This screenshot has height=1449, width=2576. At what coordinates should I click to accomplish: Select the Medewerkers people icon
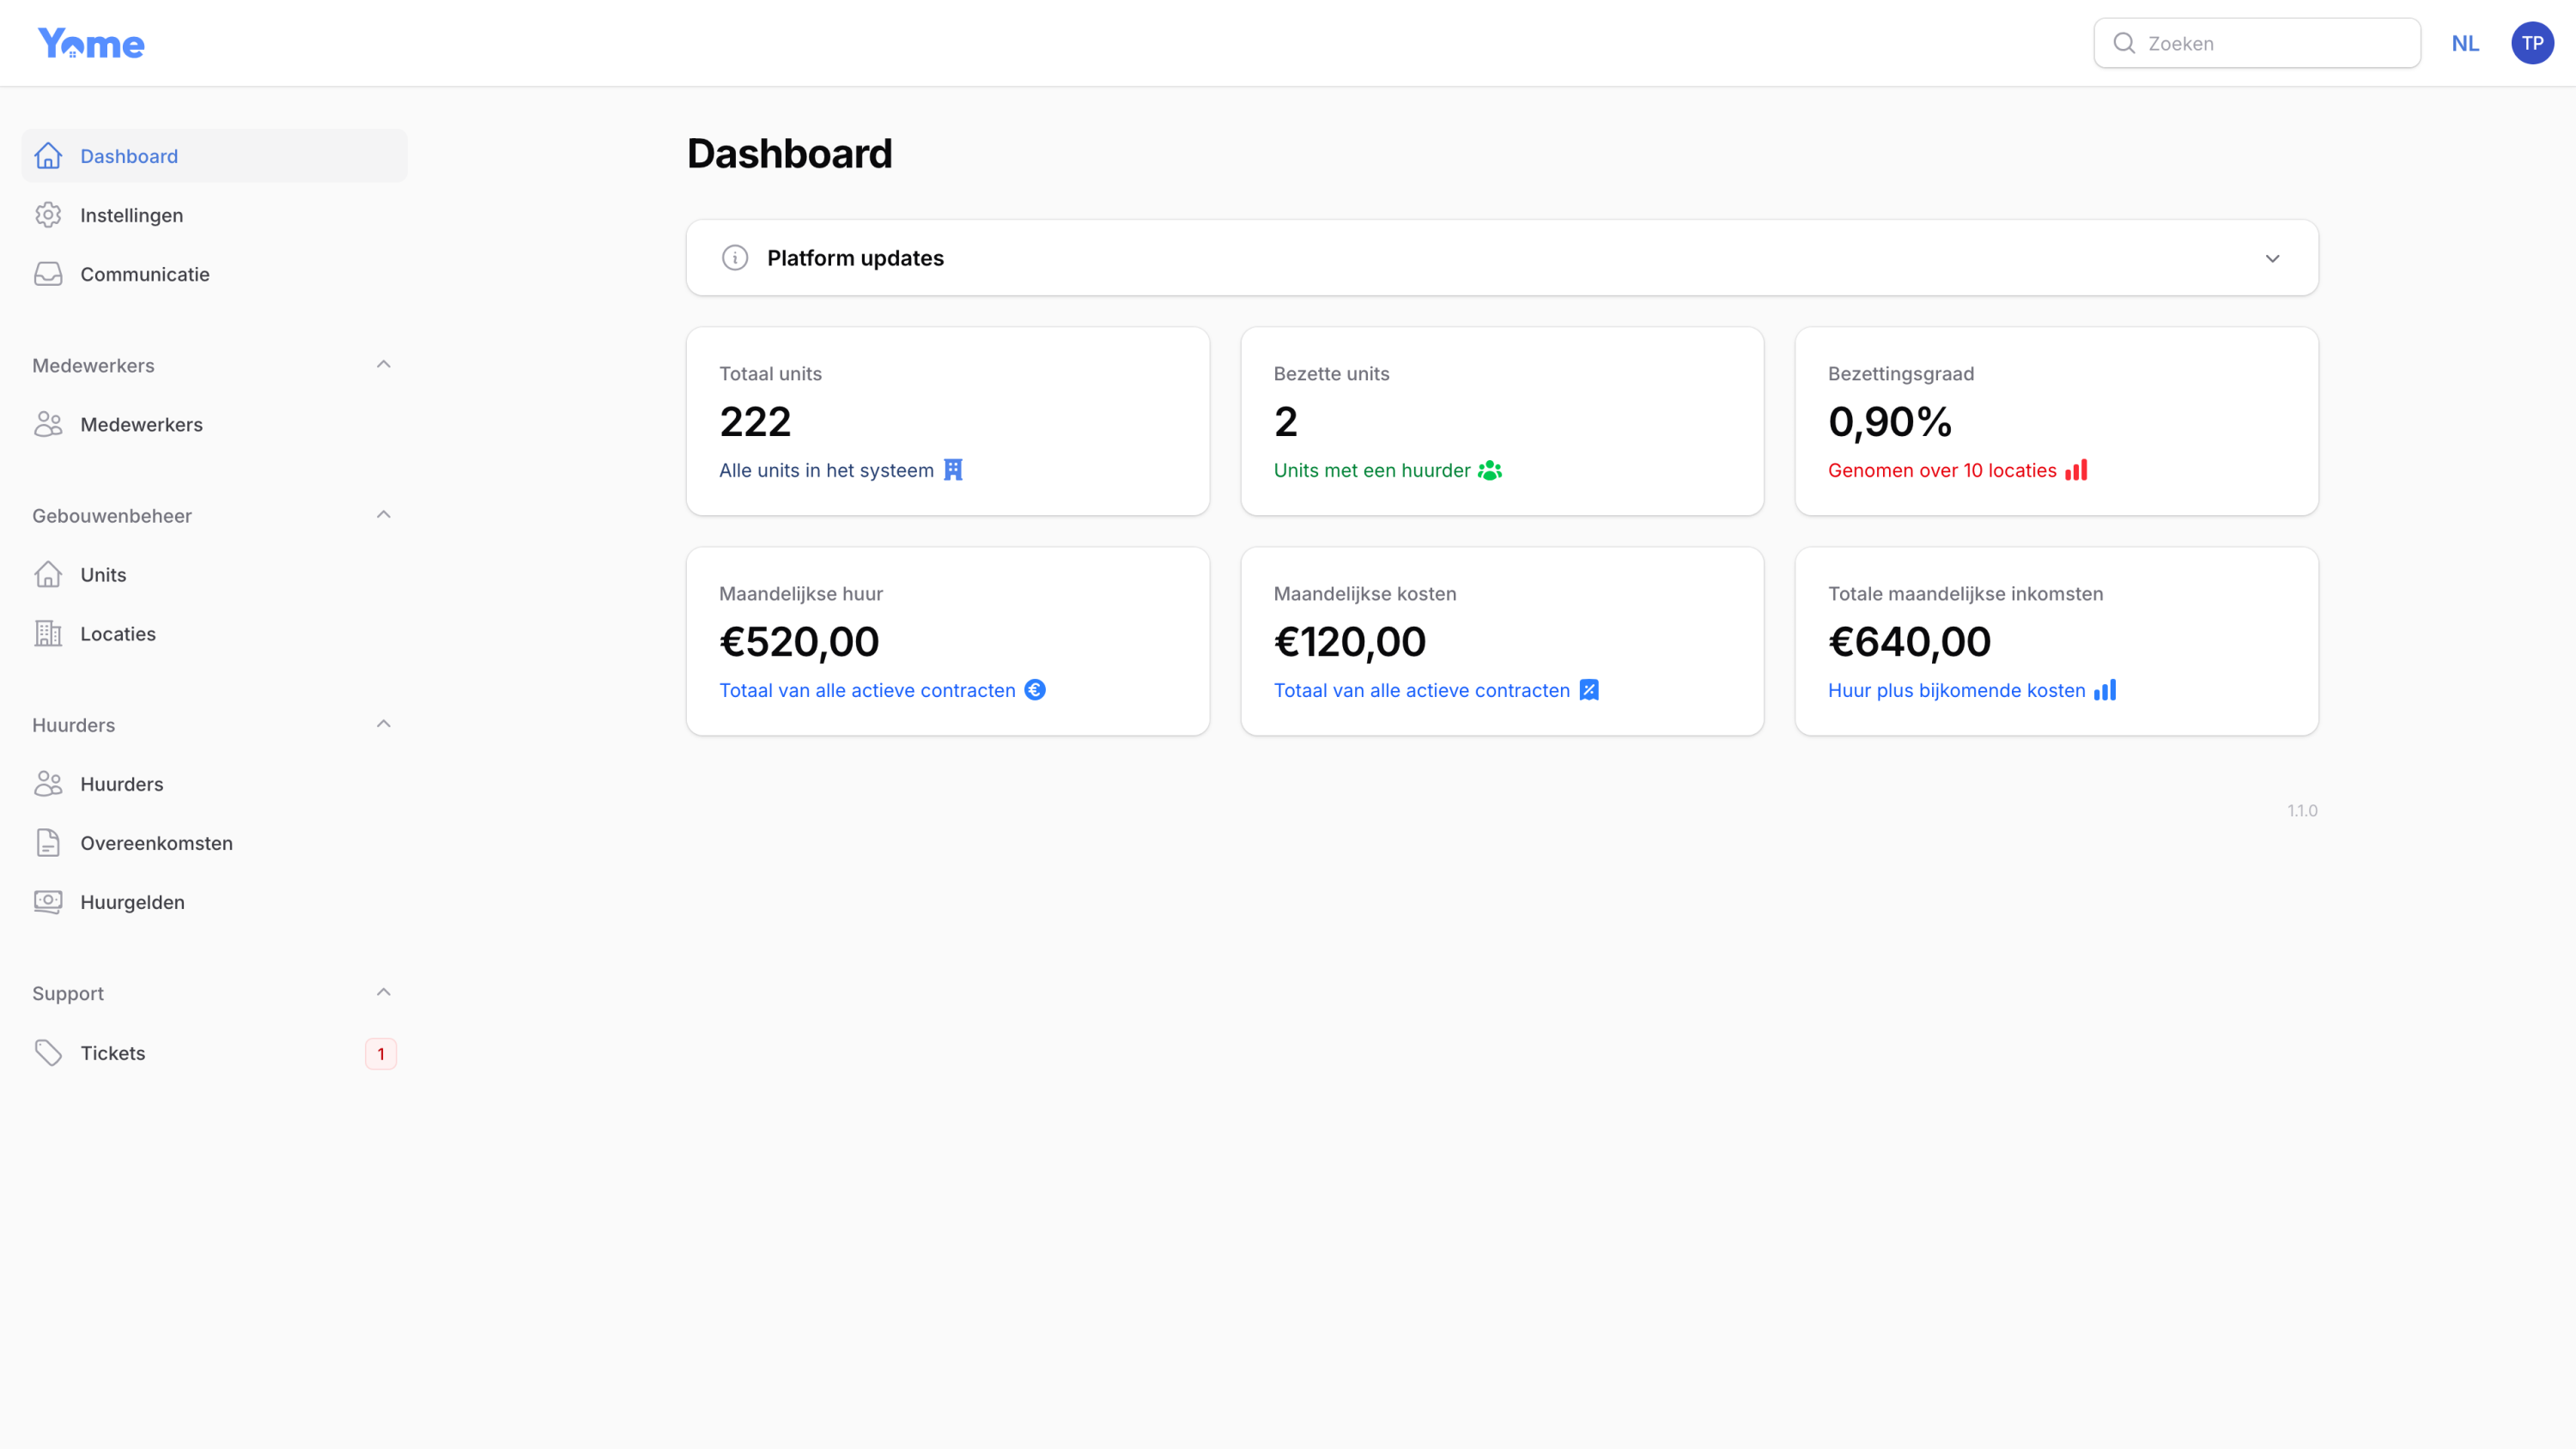tap(49, 424)
